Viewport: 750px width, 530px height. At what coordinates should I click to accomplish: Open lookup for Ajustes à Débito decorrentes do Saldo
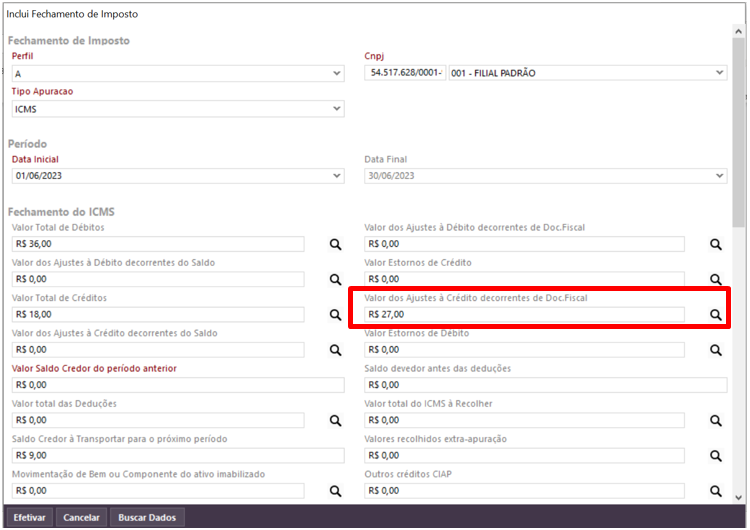click(x=335, y=279)
